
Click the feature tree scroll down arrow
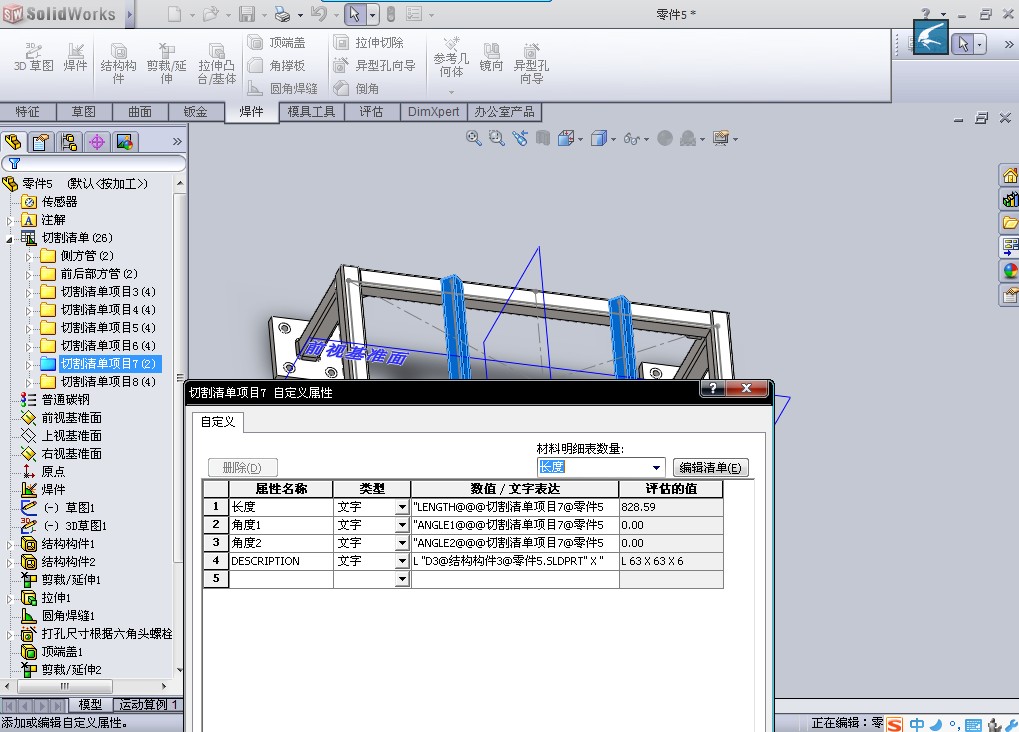click(179, 670)
